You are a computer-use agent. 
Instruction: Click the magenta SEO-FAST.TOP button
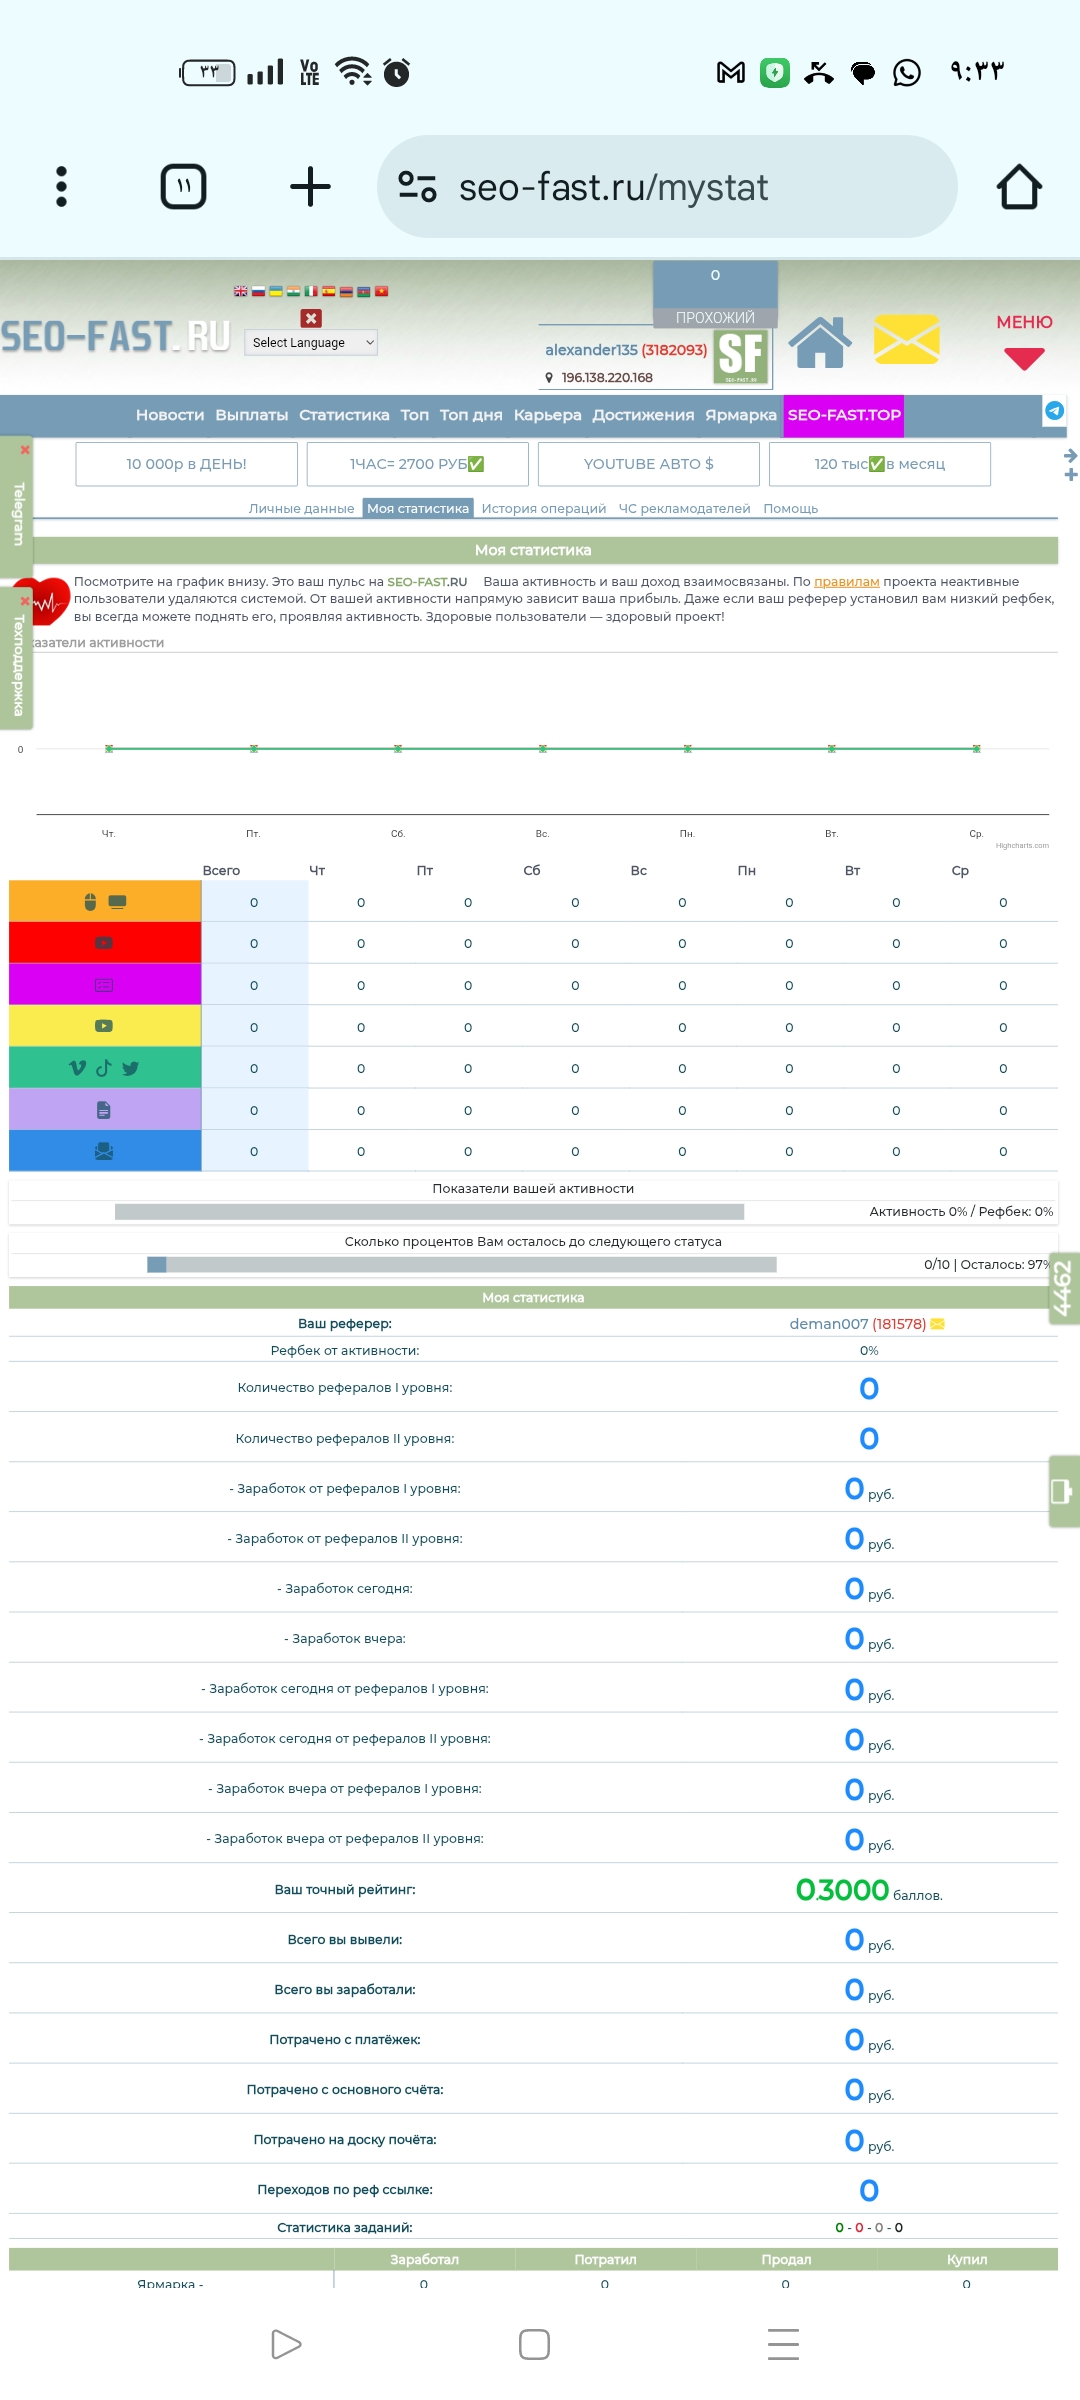(x=844, y=415)
